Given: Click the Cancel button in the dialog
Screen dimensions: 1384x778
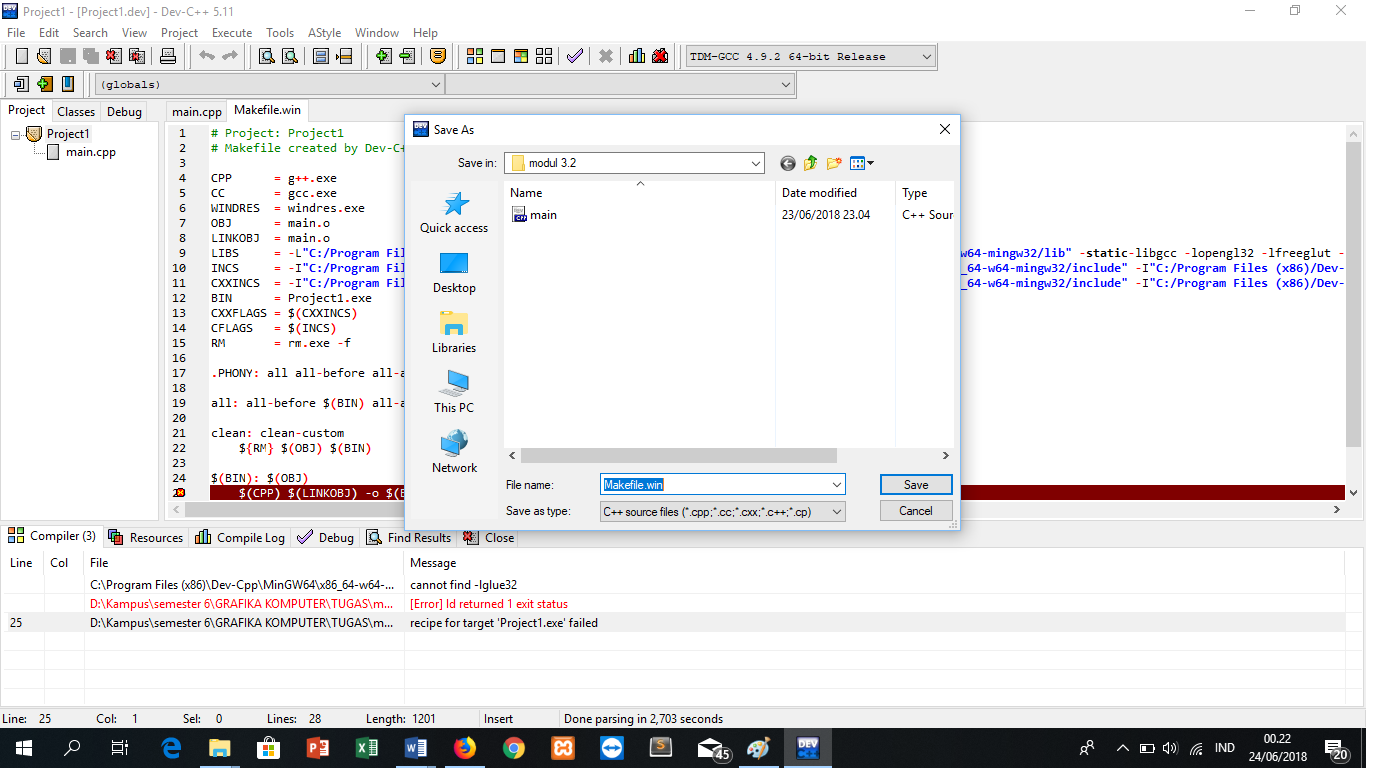Looking at the screenshot, I should pyautogui.click(x=916, y=511).
